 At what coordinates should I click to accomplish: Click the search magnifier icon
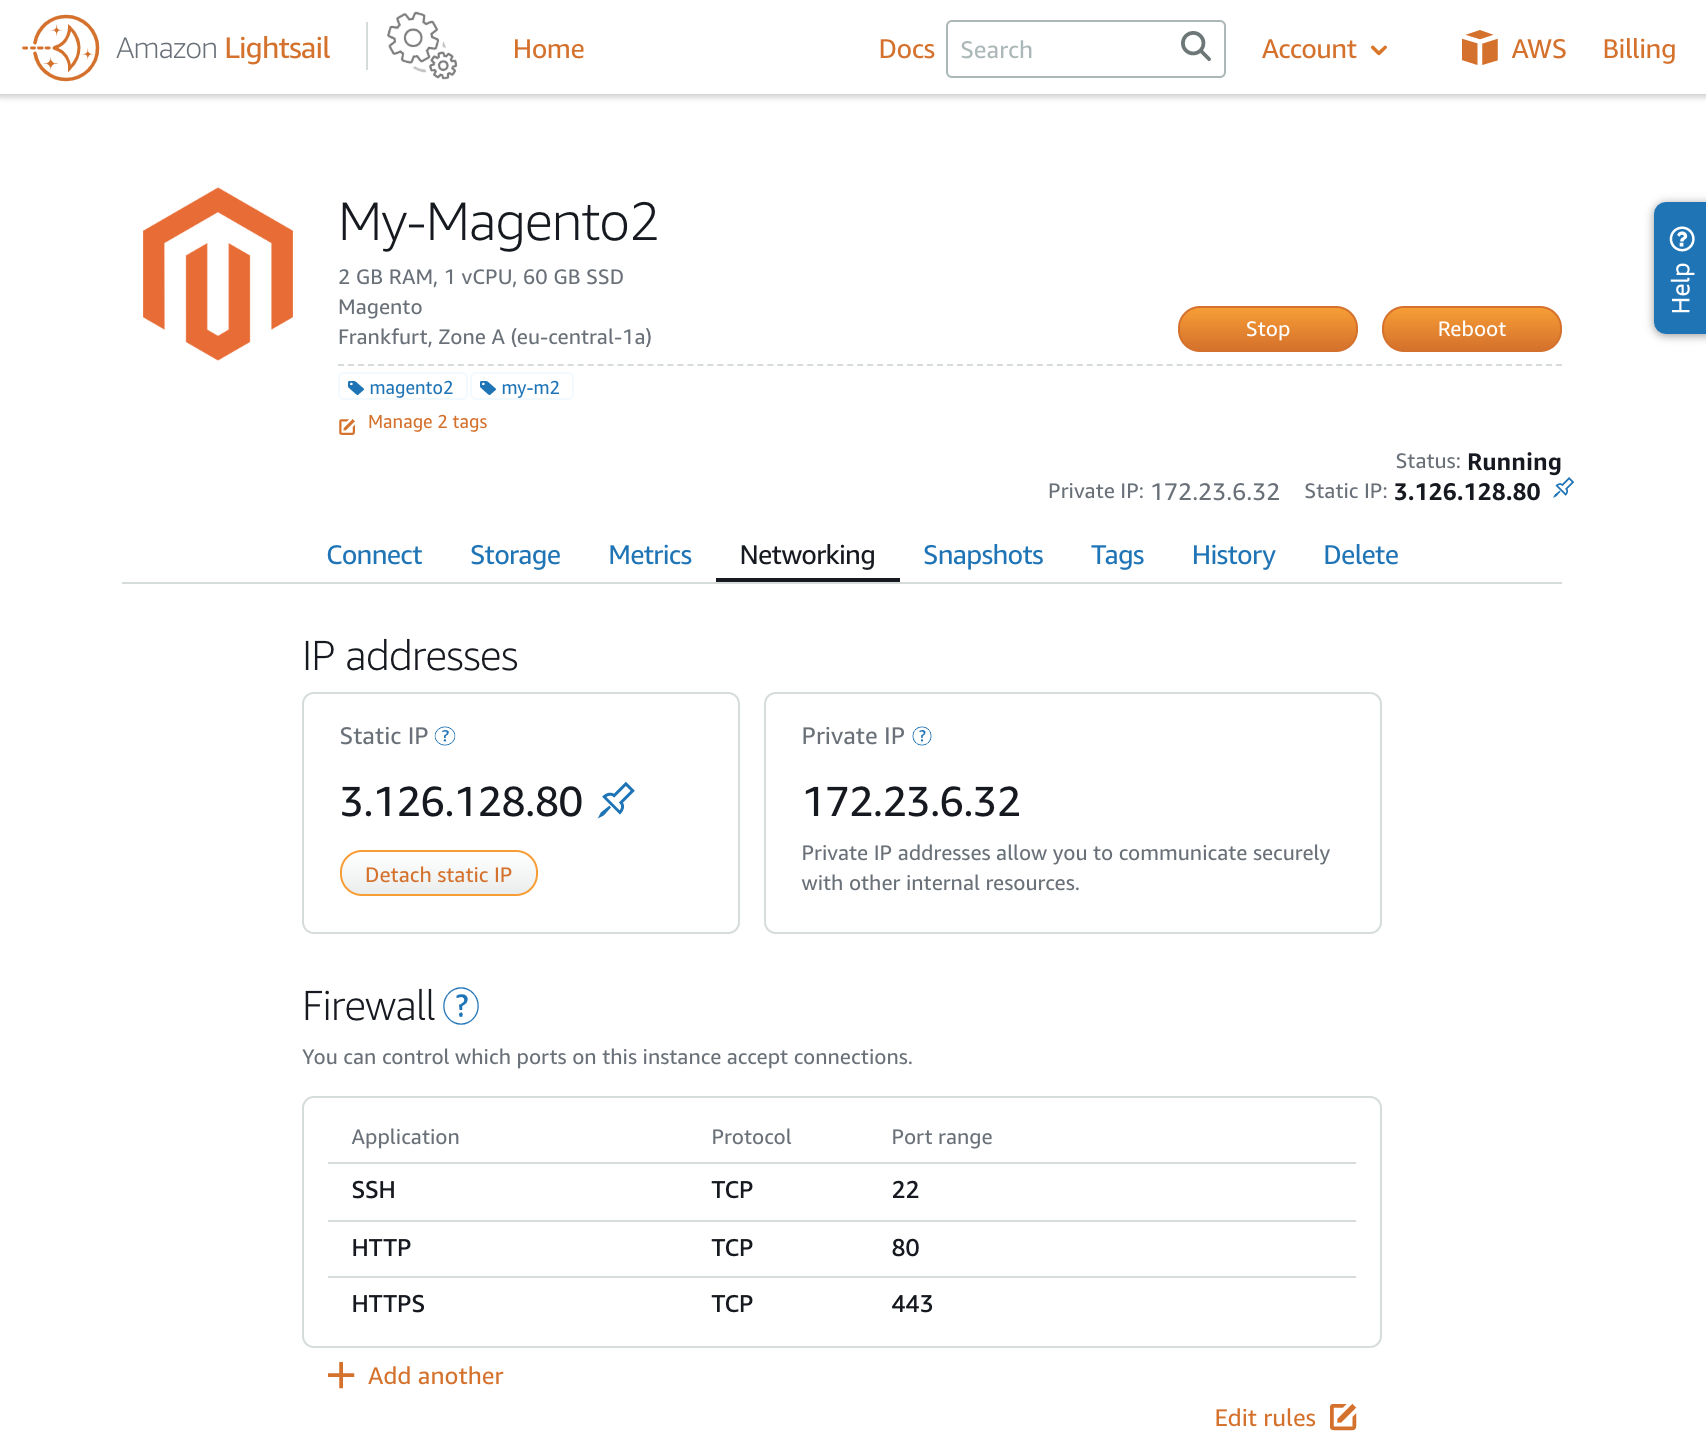(1195, 47)
